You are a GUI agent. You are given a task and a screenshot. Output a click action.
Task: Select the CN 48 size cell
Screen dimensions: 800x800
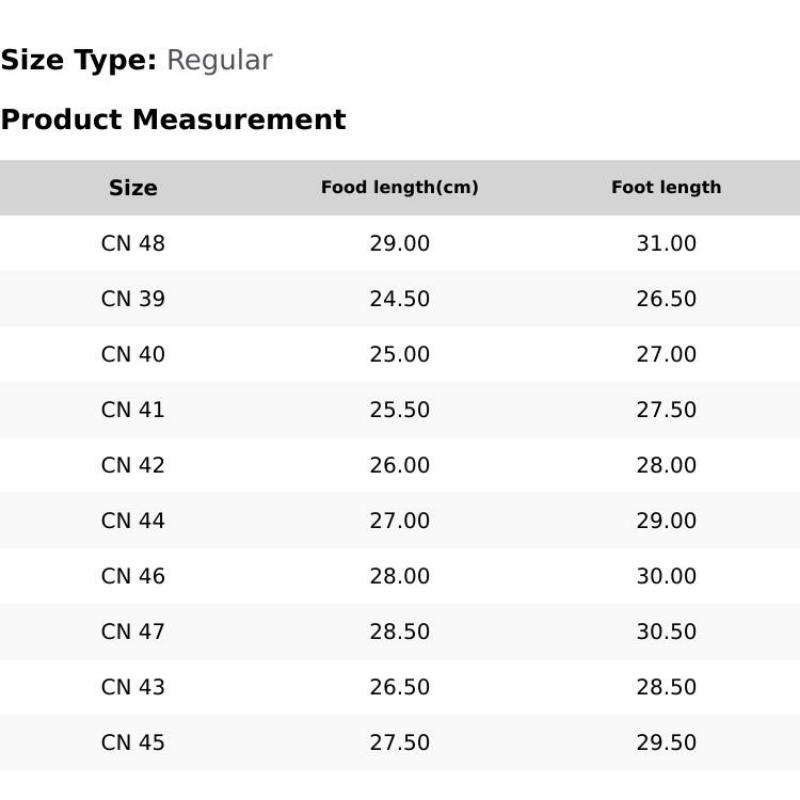(x=133, y=244)
